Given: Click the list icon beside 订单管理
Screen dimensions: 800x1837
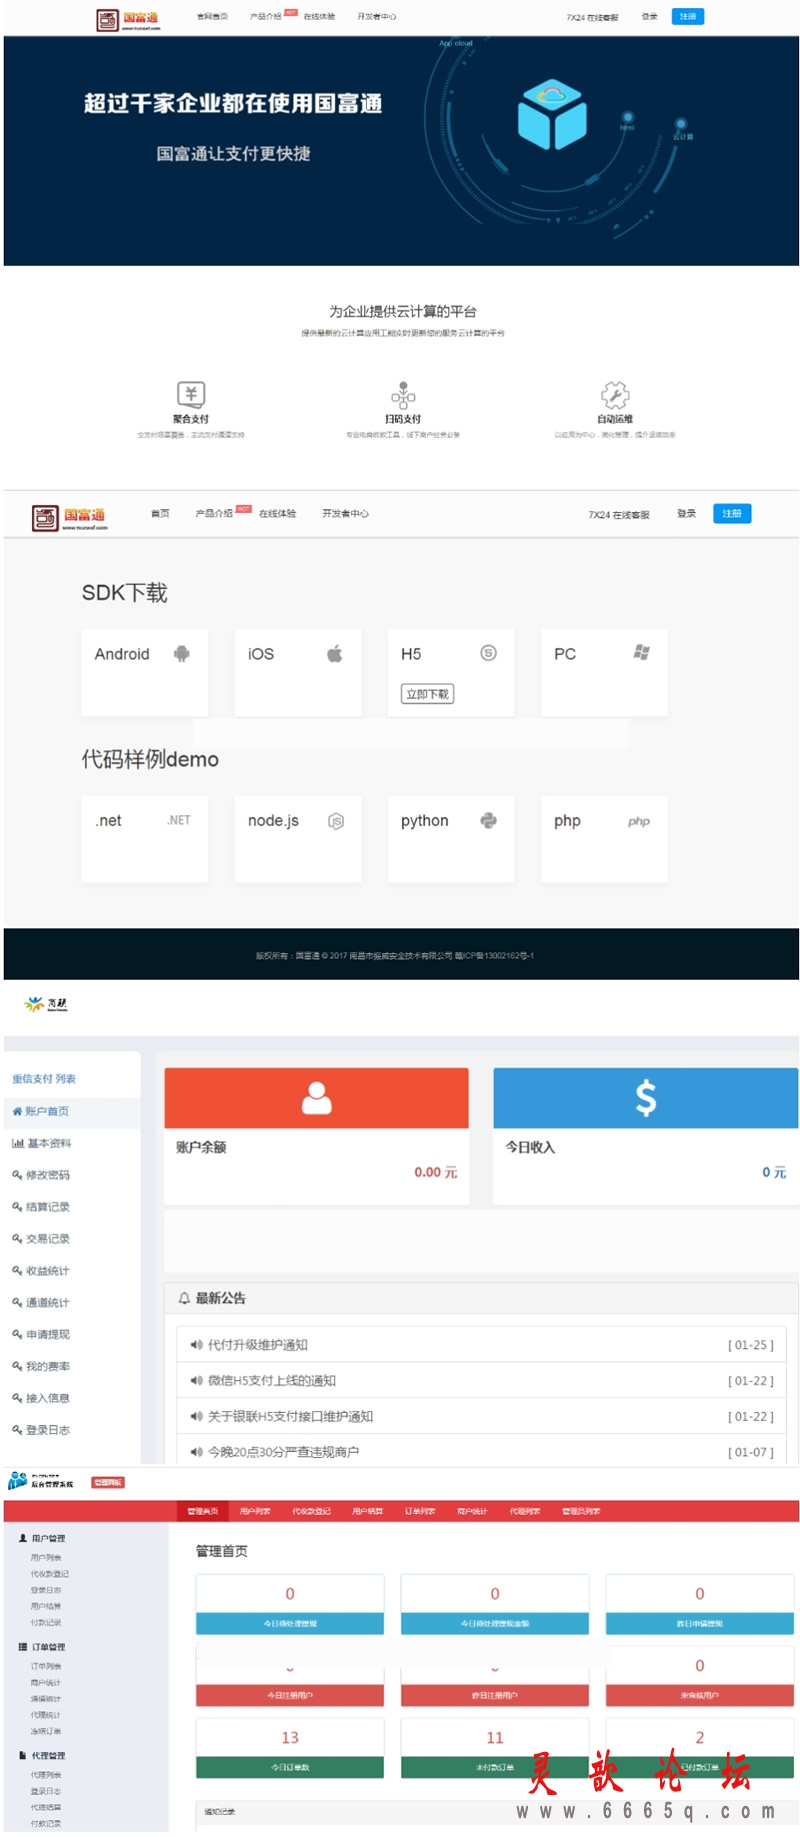Looking at the screenshot, I should pyautogui.click(x=23, y=1646).
